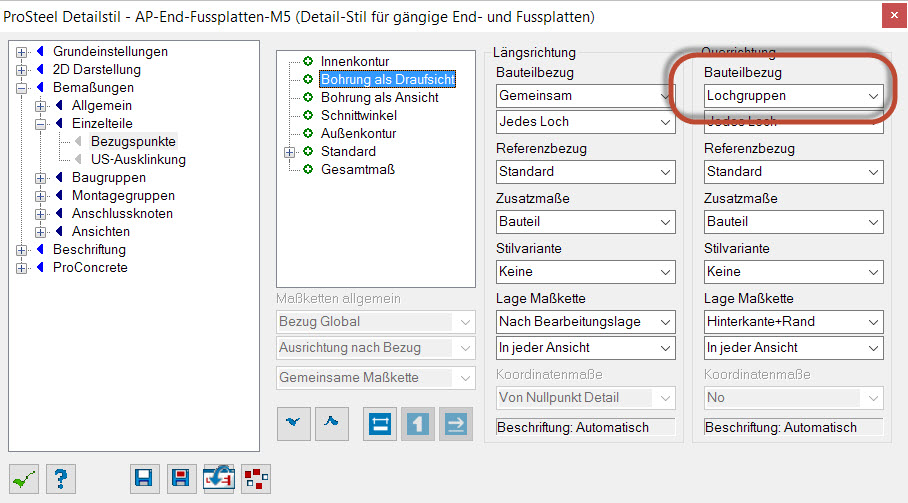Image resolution: width=908 pixels, height=503 pixels.
Task: Click the move down arrow icon
Action: pyautogui.click(x=294, y=423)
